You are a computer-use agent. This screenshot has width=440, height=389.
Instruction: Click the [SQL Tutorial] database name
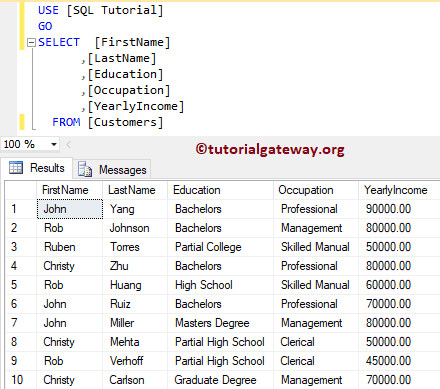pos(115,10)
